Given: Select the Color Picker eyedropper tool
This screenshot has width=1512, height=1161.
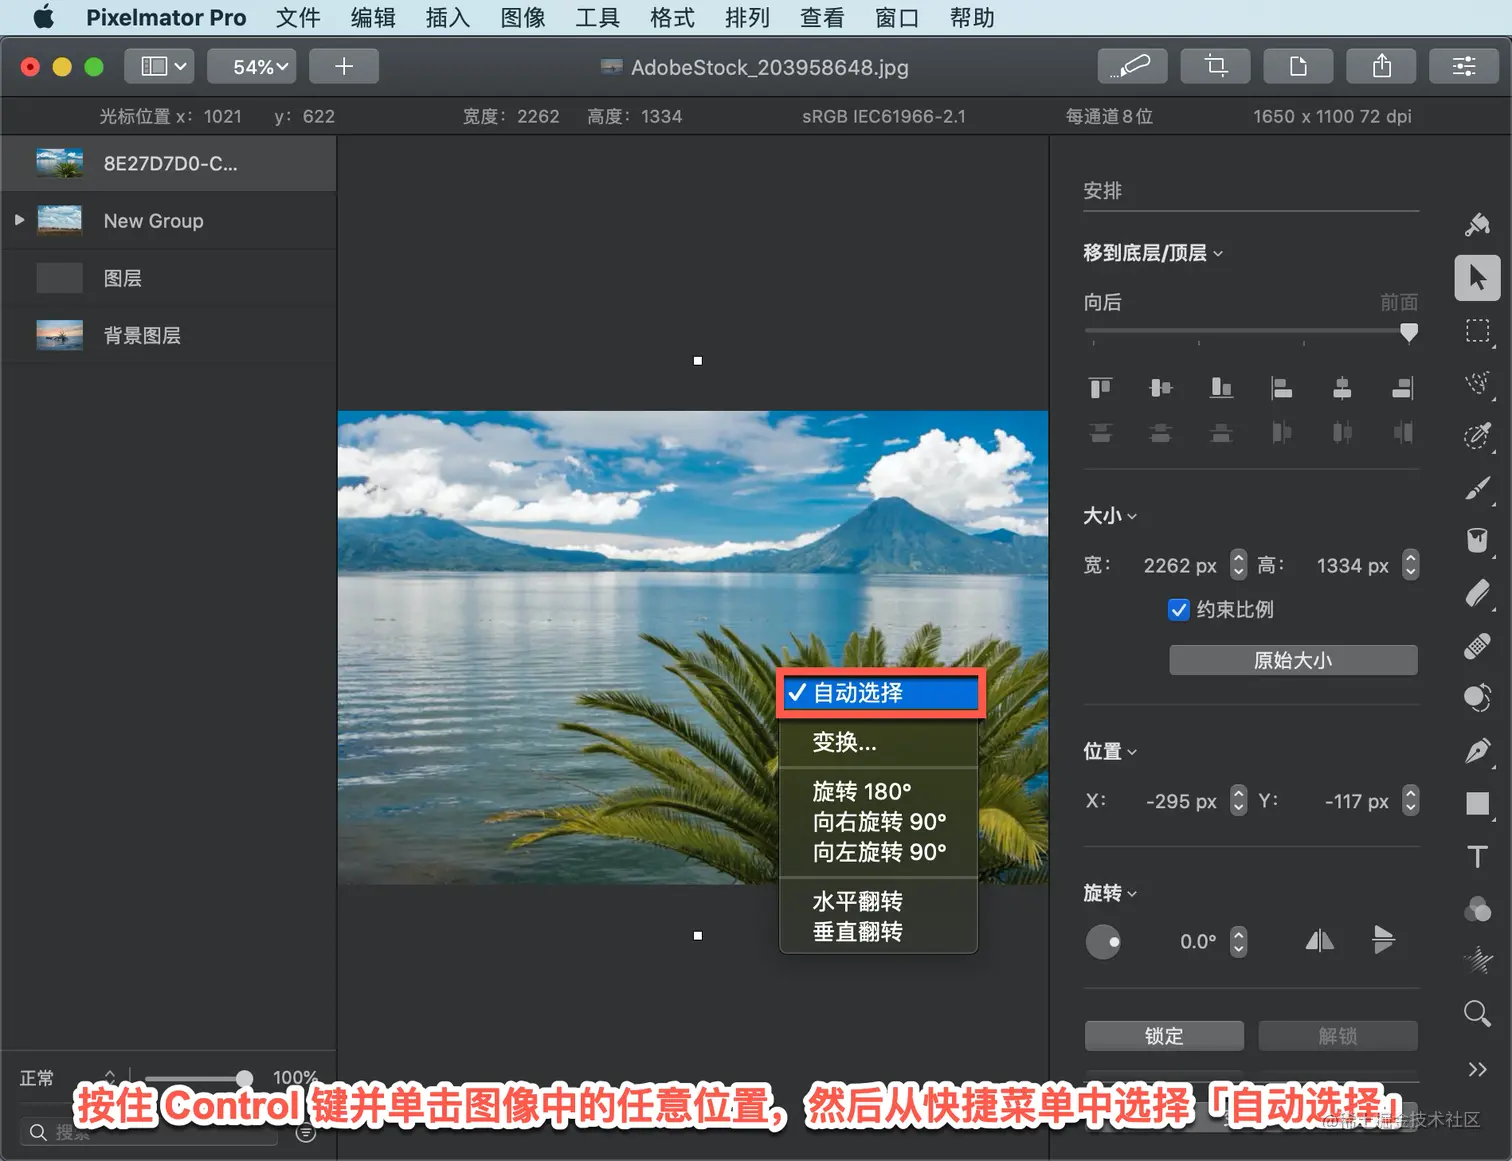Looking at the screenshot, I should (1477, 435).
